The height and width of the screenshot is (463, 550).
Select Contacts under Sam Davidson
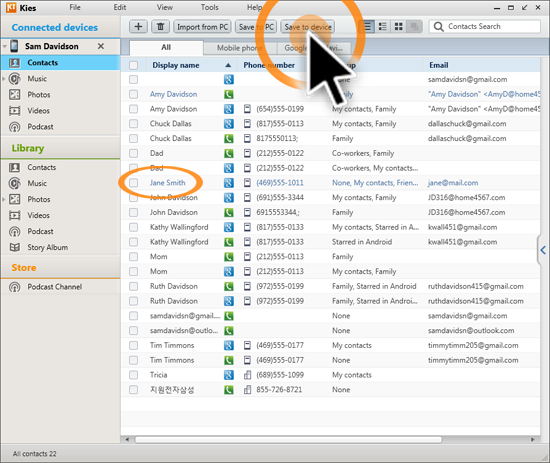click(x=60, y=63)
